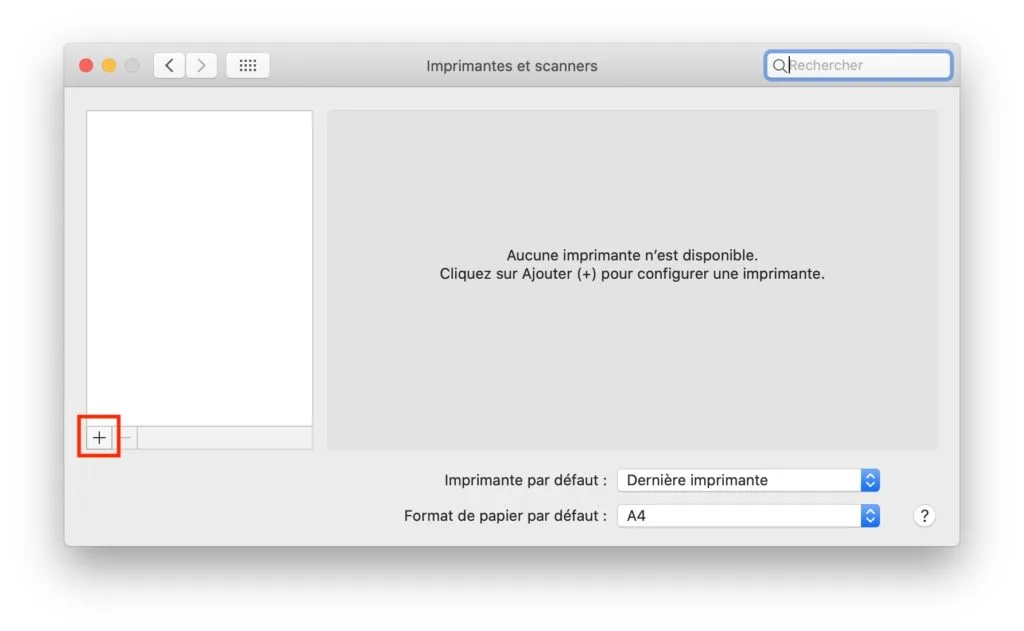The width and height of the screenshot is (1024, 631).
Task: Go forward with the right chevron
Action: [200, 65]
